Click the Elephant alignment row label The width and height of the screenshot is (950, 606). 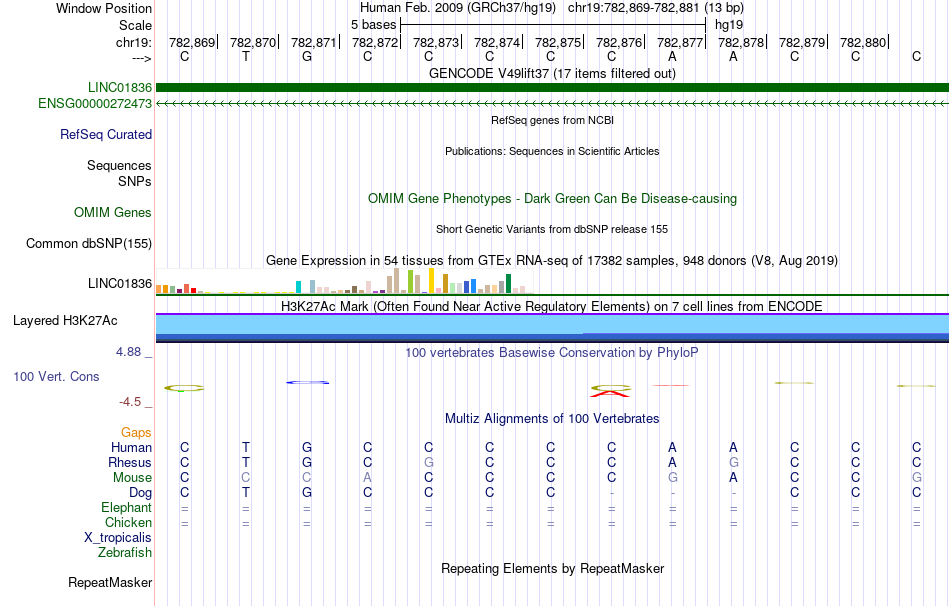(126, 508)
